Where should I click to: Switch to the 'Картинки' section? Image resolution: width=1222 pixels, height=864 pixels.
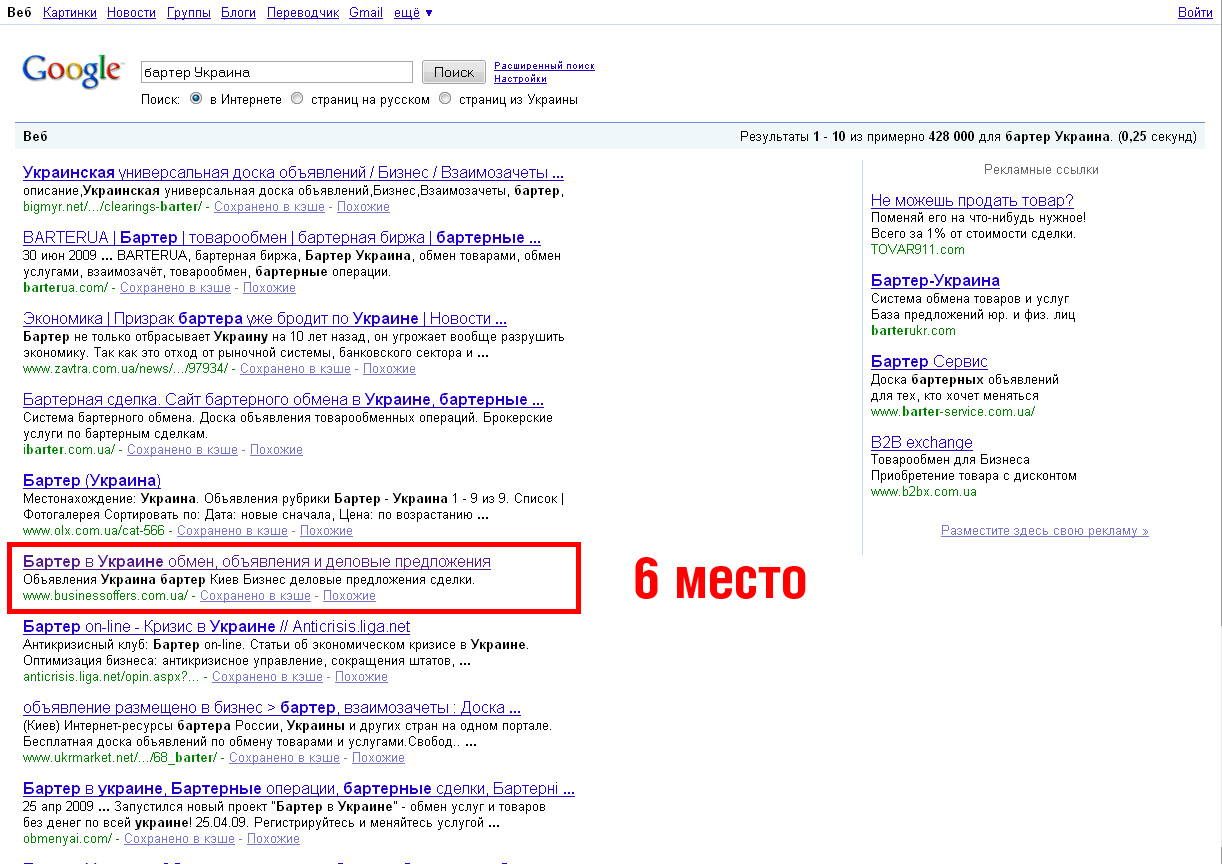(x=69, y=12)
